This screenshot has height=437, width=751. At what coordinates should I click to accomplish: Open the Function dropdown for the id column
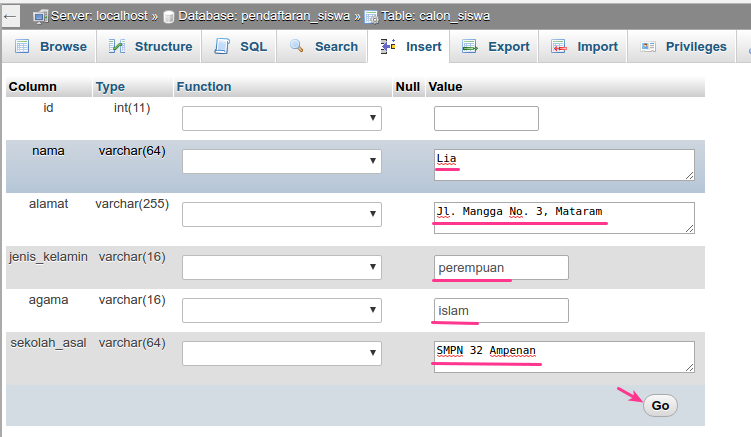[x=281, y=119]
